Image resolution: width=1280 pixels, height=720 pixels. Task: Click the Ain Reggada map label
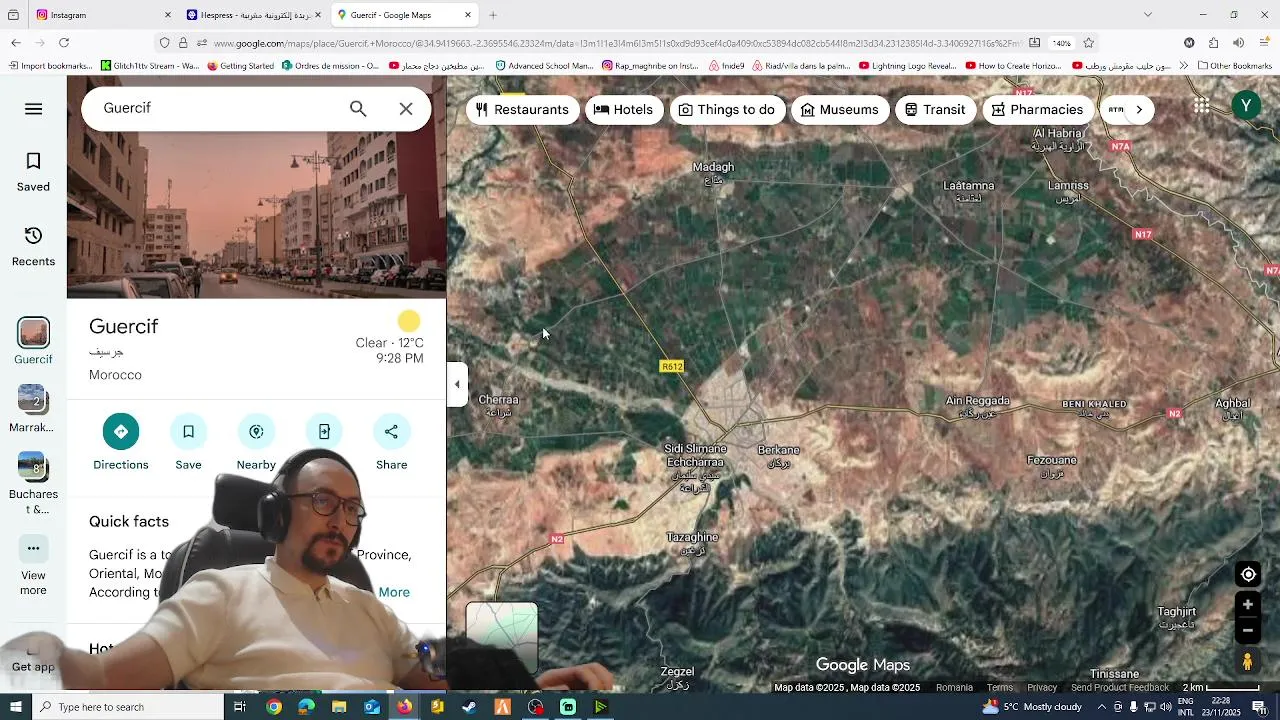[x=977, y=407]
